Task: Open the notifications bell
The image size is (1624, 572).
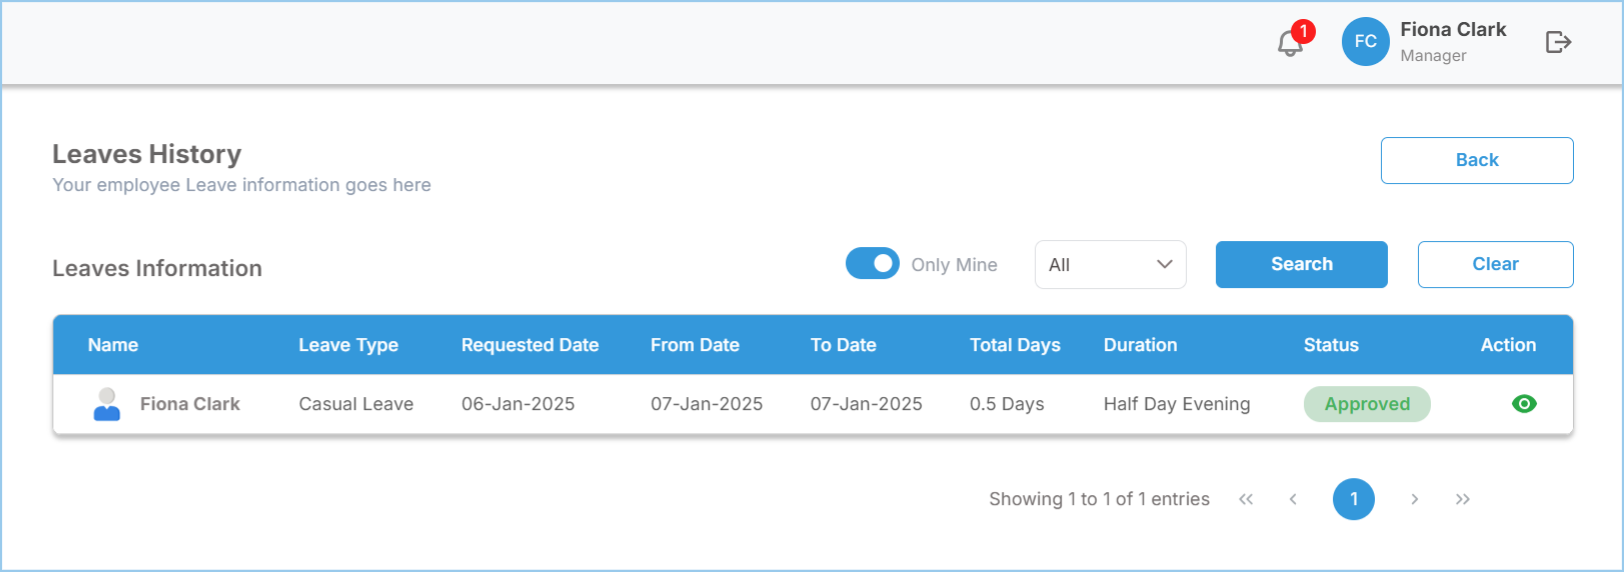Action: [x=1290, y=43]
